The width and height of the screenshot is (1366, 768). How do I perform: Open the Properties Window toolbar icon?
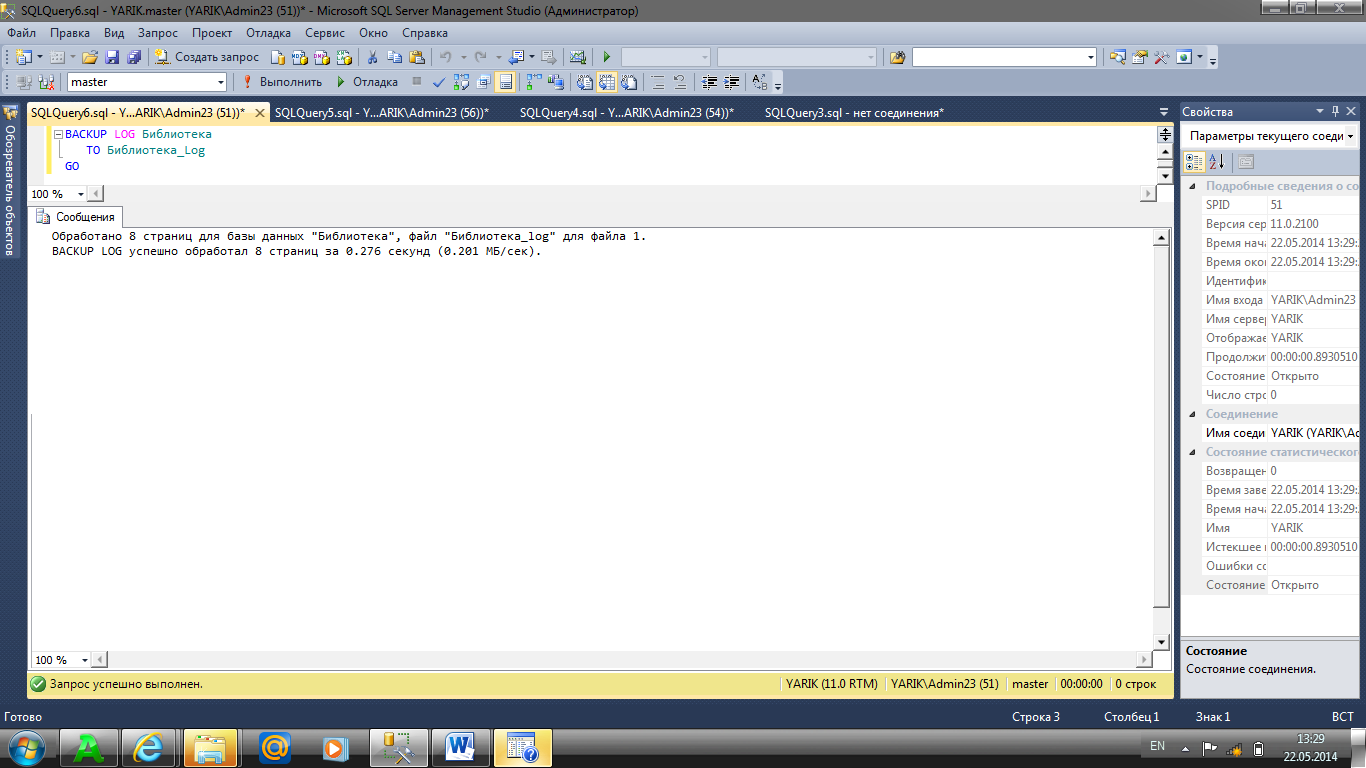pos(1139,57)
